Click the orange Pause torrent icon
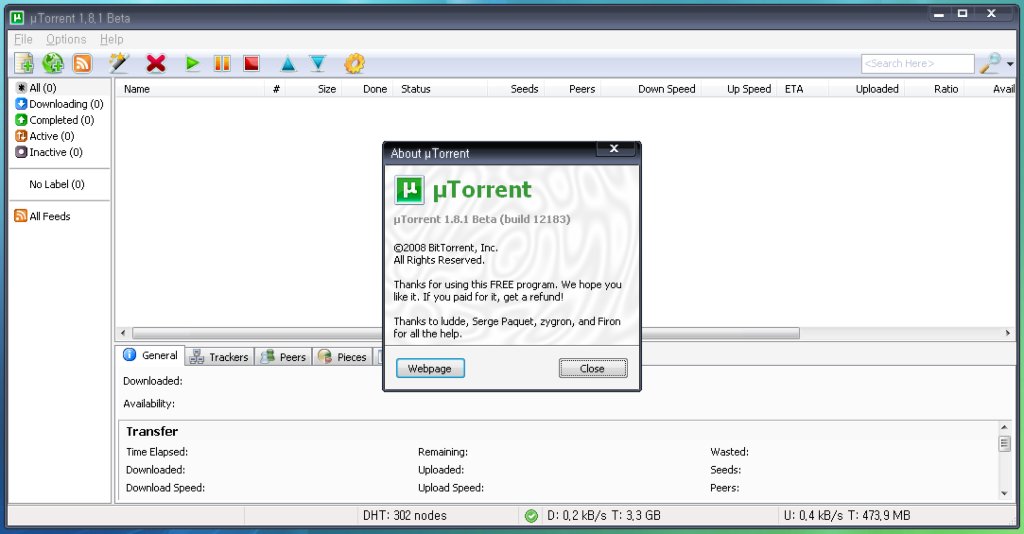 (x=222, y=63)
